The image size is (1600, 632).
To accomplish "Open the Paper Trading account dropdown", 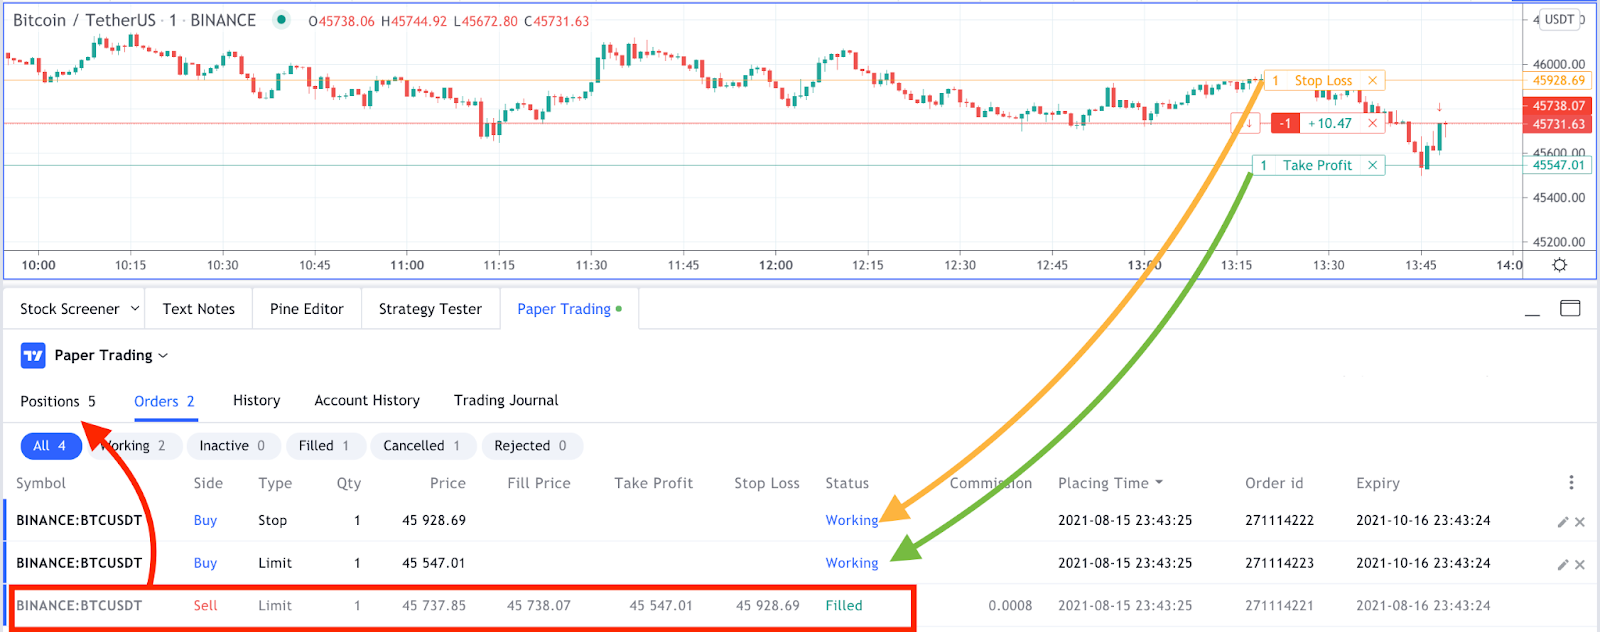I will (111, 355).
